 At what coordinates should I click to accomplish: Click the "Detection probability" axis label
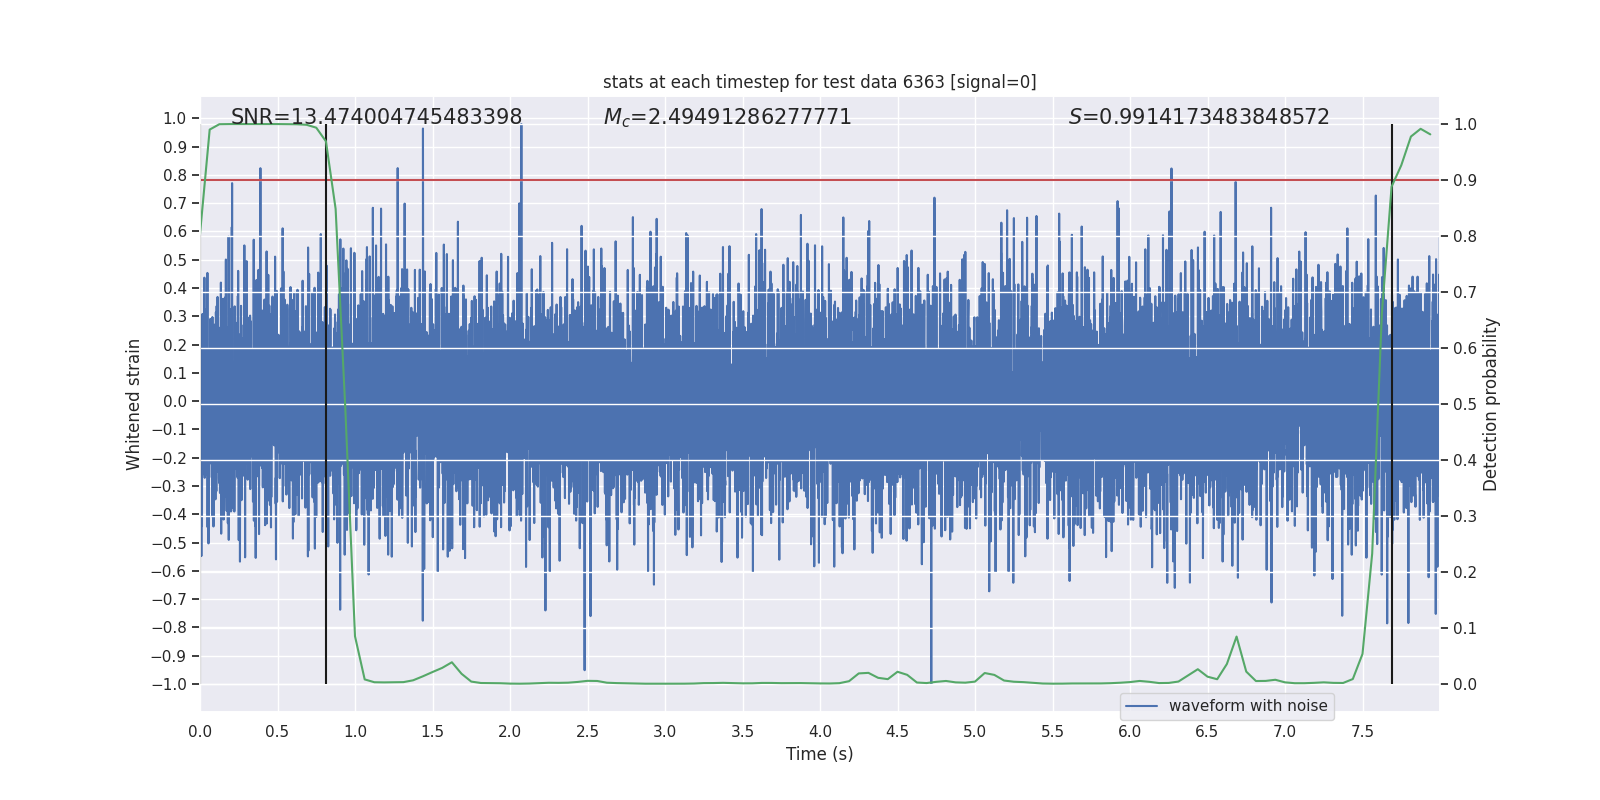(1491, 404)
